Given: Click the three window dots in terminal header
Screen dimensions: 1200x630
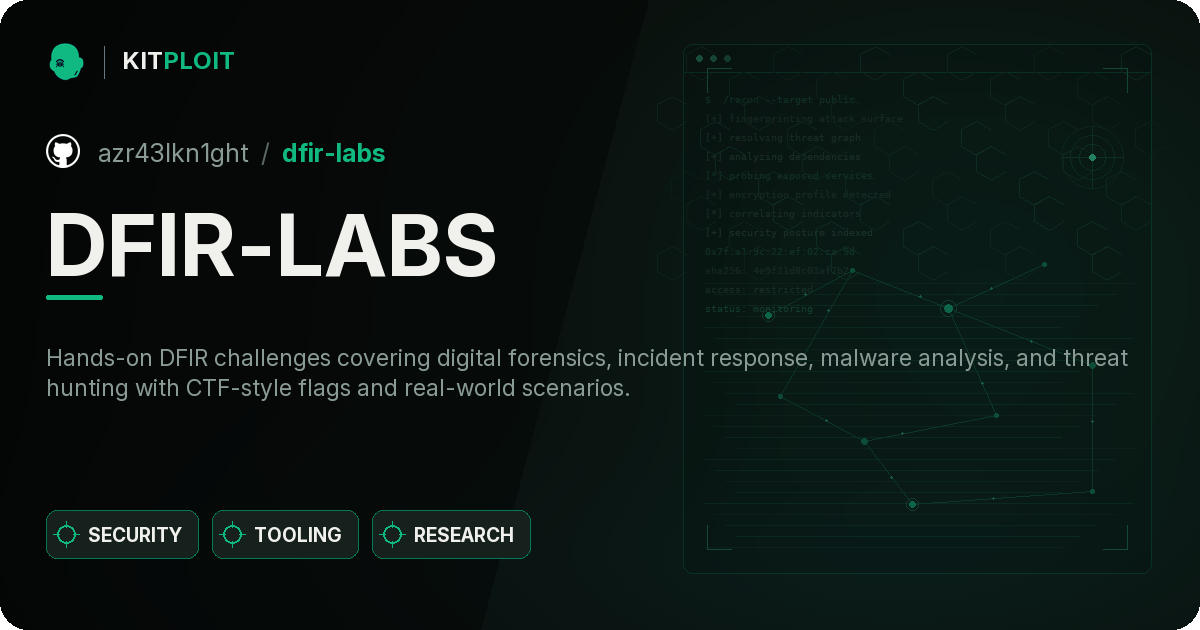Looking at the screenshot, I should click(x=713, y=59).
